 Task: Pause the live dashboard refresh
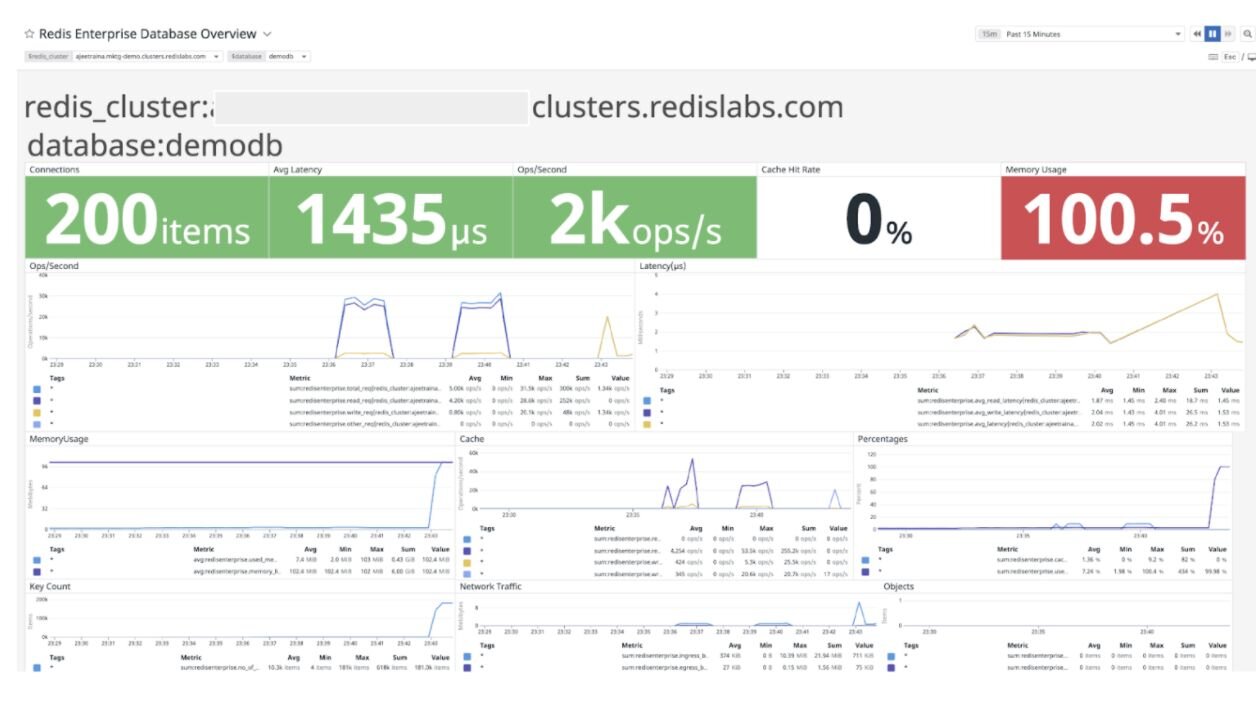coord(1213,34)
